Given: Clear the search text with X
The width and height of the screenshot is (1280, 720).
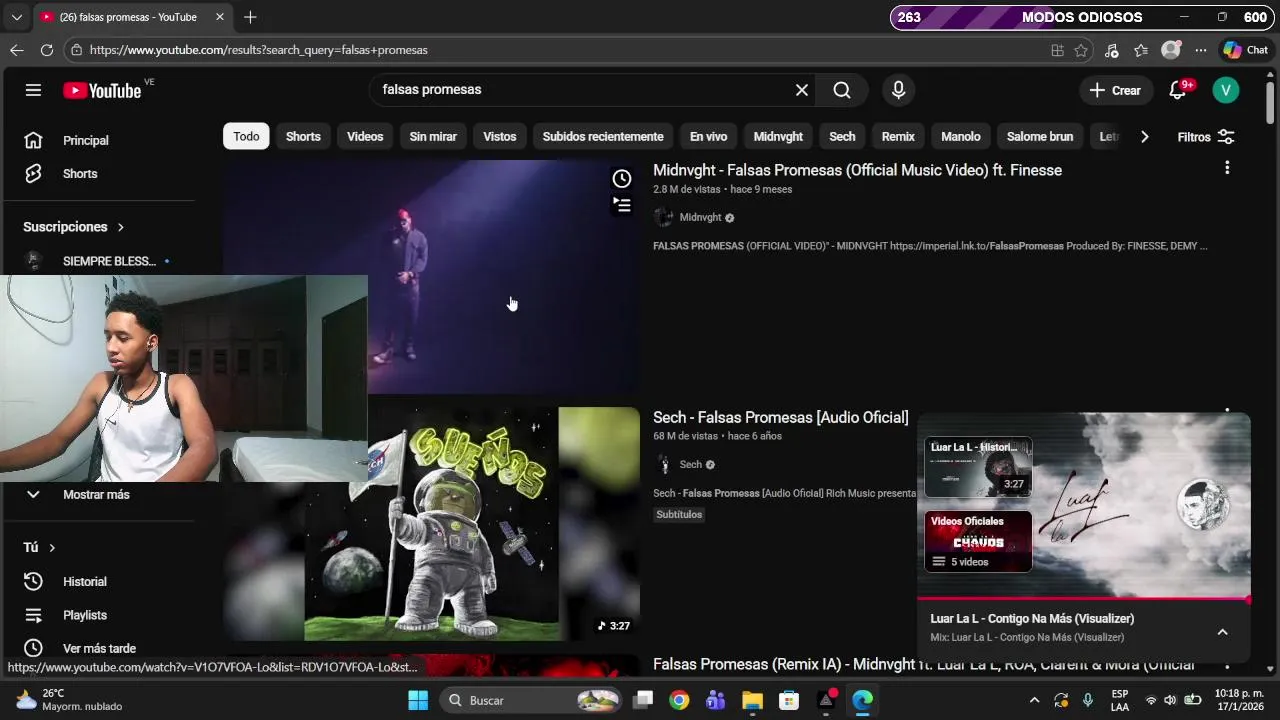Looking at the screenshot, I should point(801,90).
